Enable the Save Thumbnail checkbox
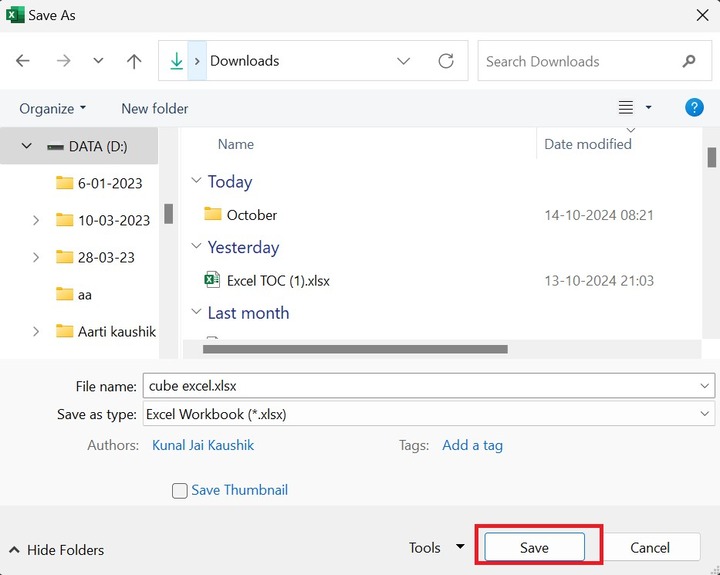Image resolution: width=720 pixels, height=575 pixels. [x=180, y=490]
